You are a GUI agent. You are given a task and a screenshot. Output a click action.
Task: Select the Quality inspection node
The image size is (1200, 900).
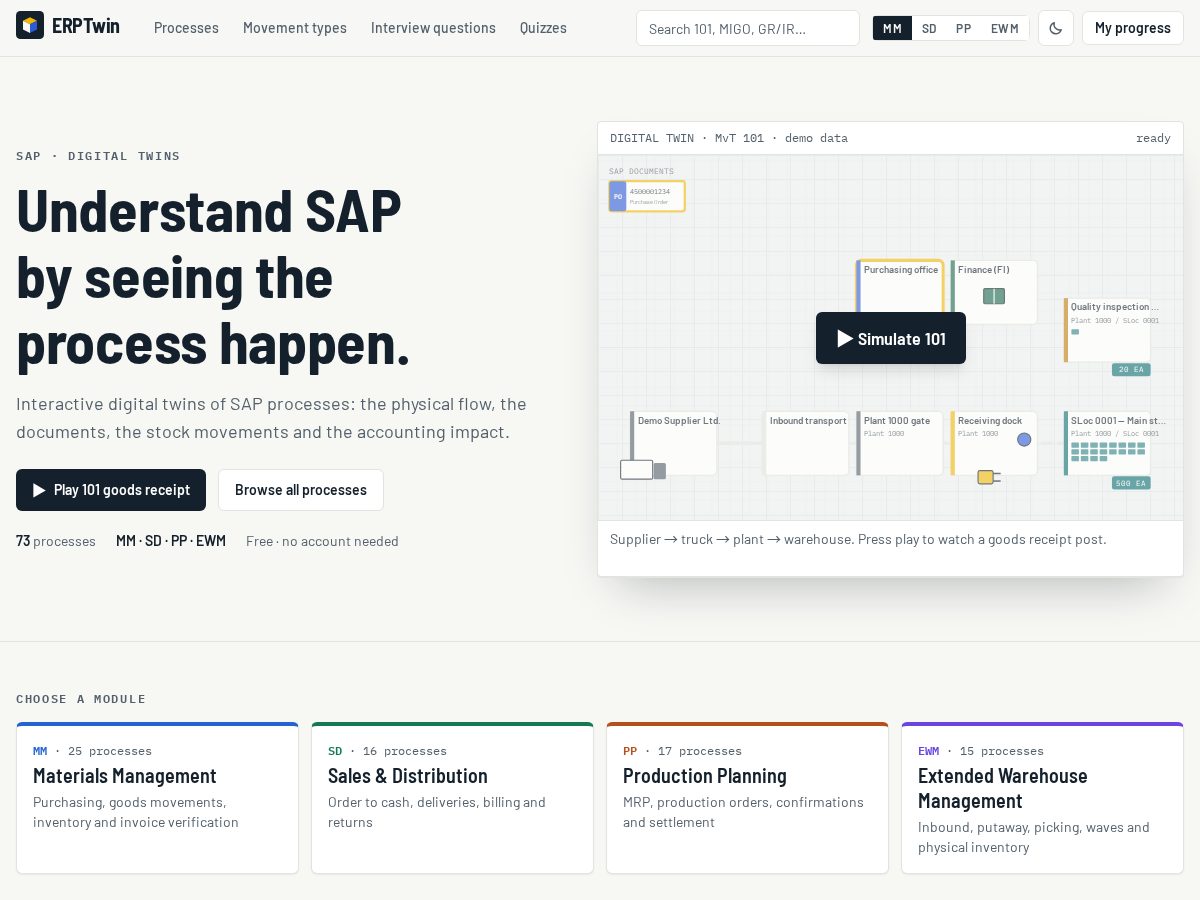tap(1108, 330)
